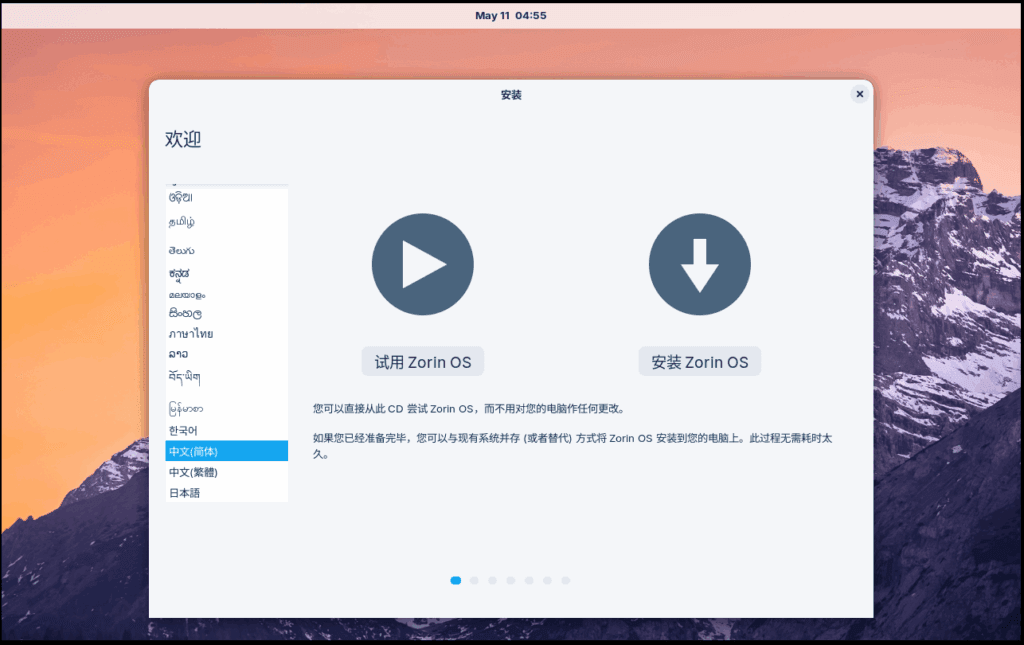This screenshot has width=1024, height=645.
Task: Select Thai ภาษาไทย in the language list
Action: [x=191, y=334]
